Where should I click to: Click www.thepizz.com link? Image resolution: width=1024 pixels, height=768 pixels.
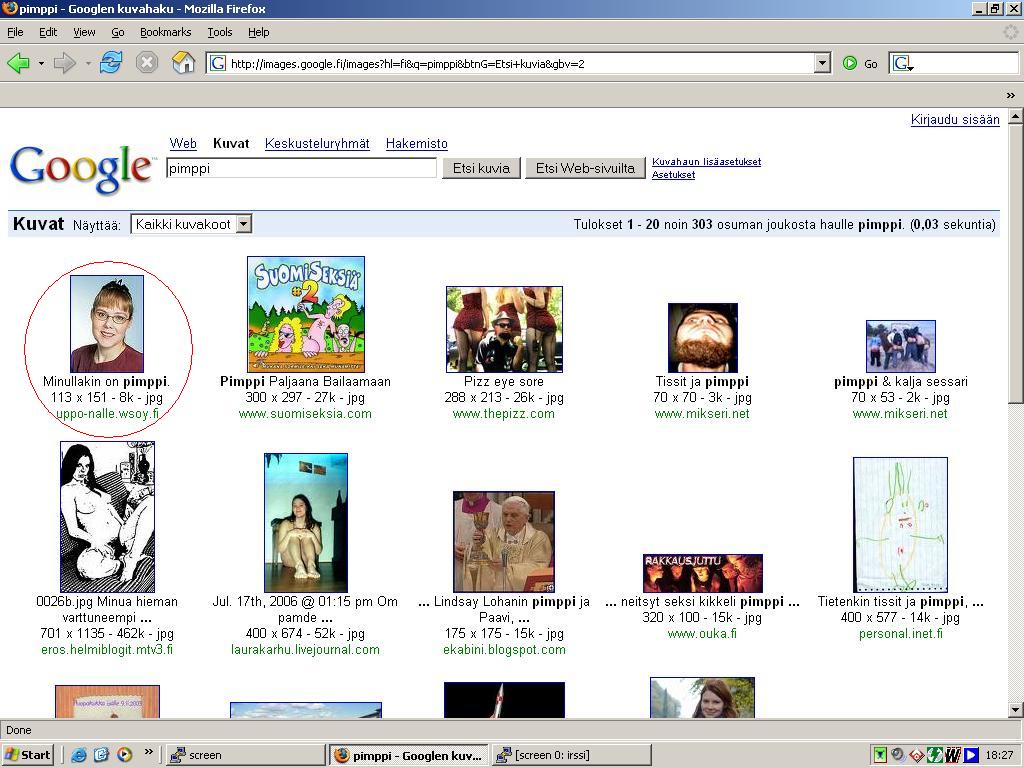point(504,413)
